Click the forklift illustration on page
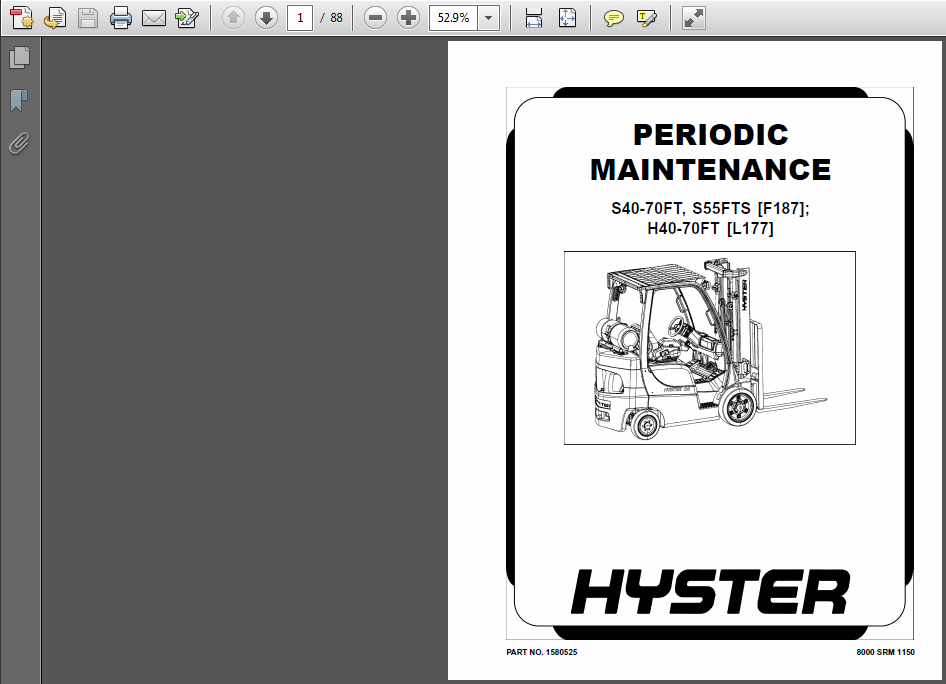This screenshot has width=946, height=684. click(x=710, y=348)
